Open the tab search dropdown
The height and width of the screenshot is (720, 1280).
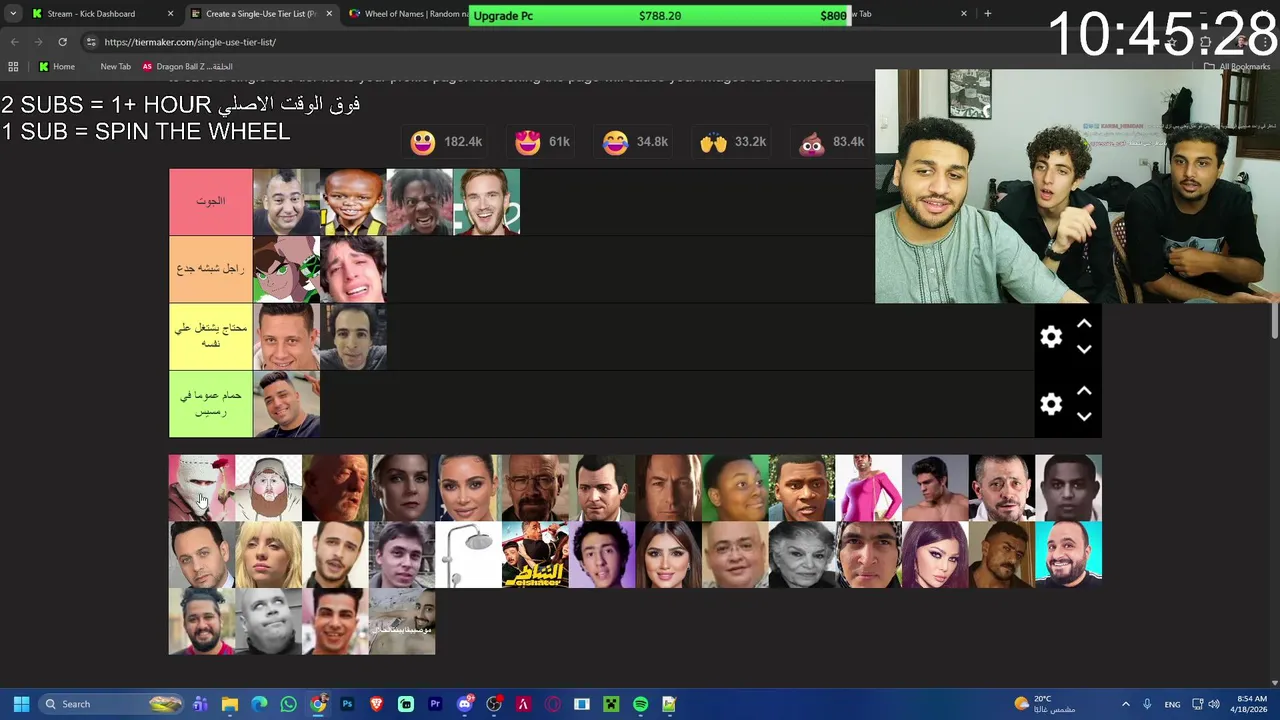[13, 14]
